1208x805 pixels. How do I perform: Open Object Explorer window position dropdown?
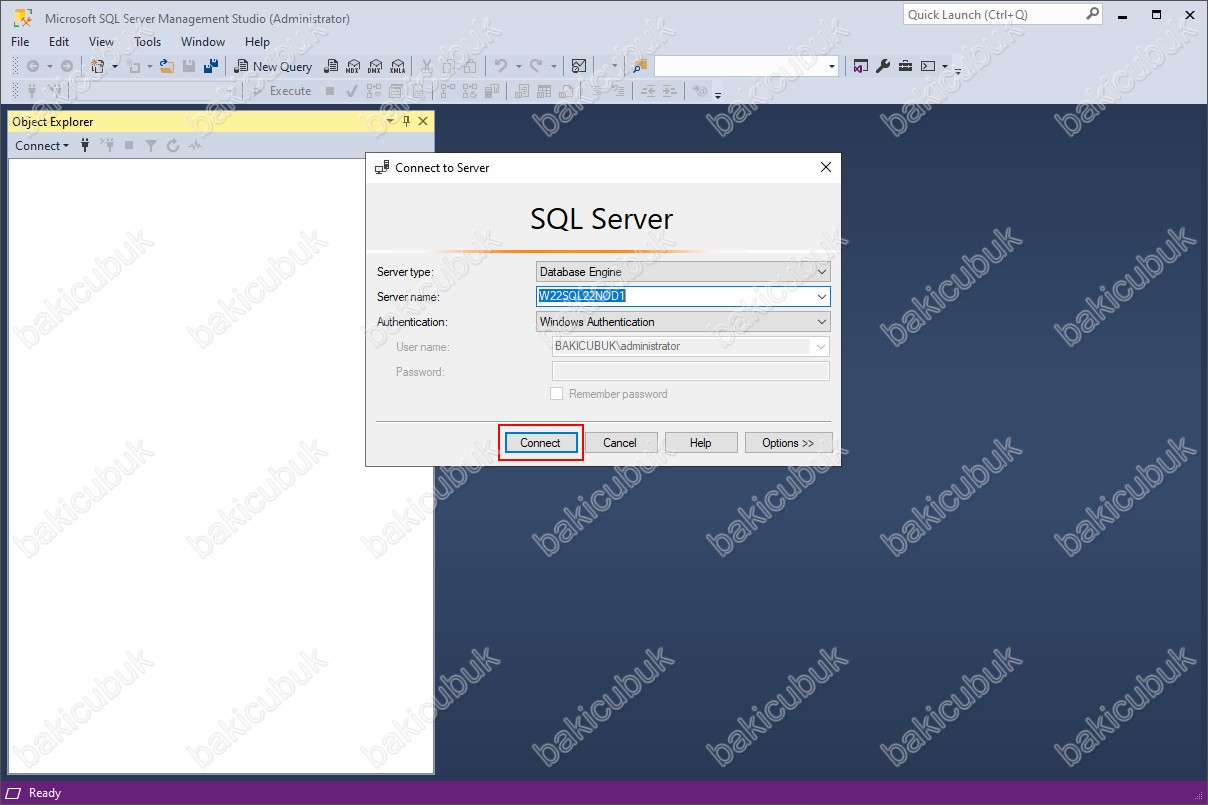click(x=391, y=121)
